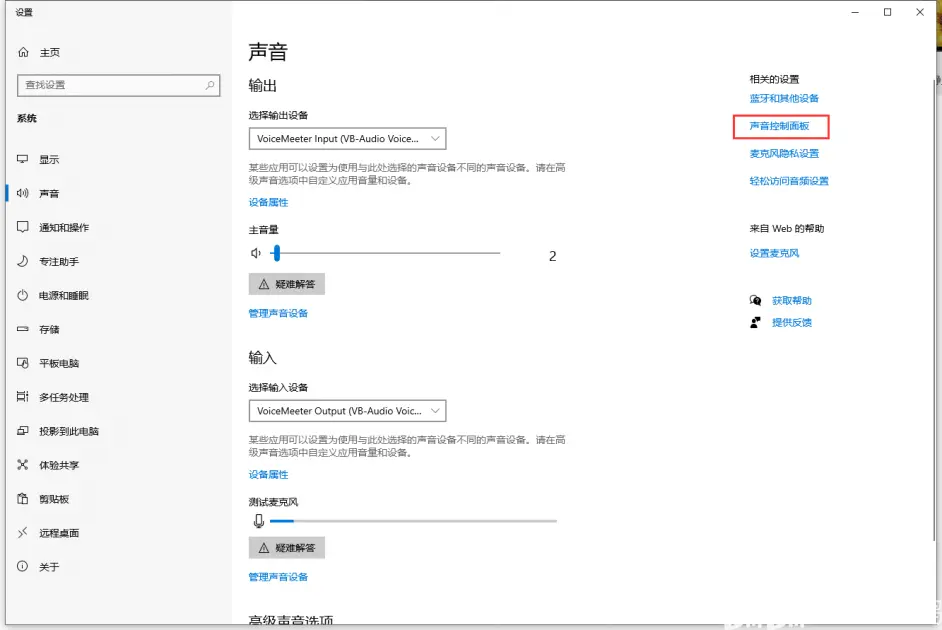
Task: Open the 声音控制面板 link
Action: pyautogui.click(x=779, y=126)
